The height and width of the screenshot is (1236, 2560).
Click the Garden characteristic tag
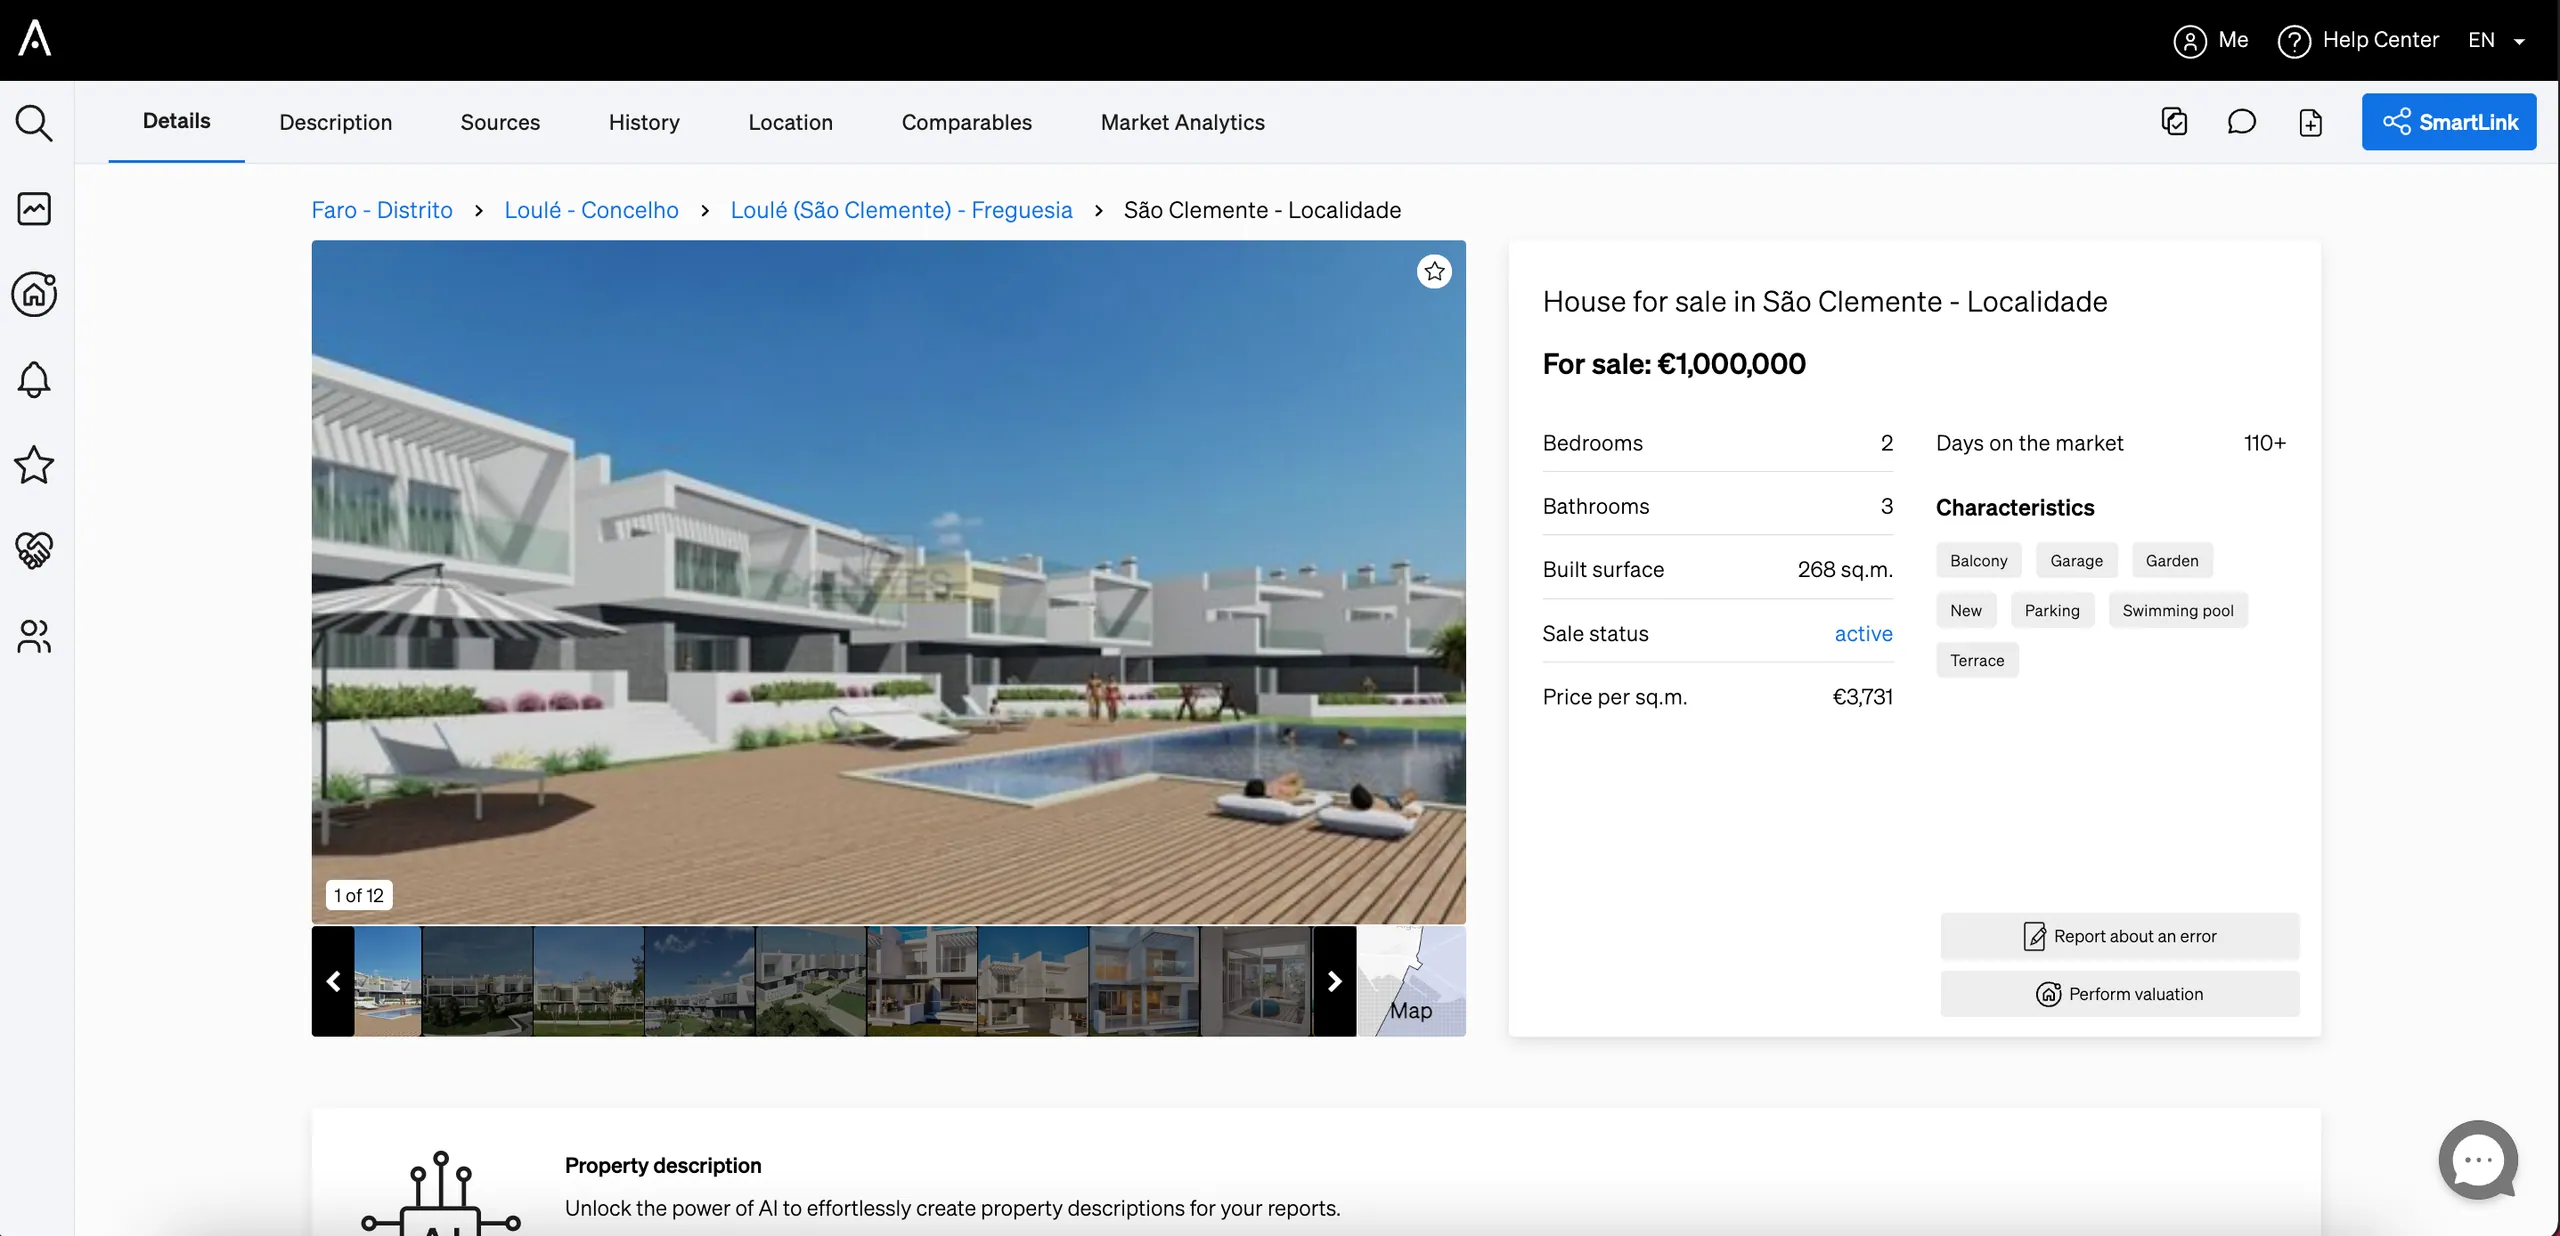pos(2172,561)
